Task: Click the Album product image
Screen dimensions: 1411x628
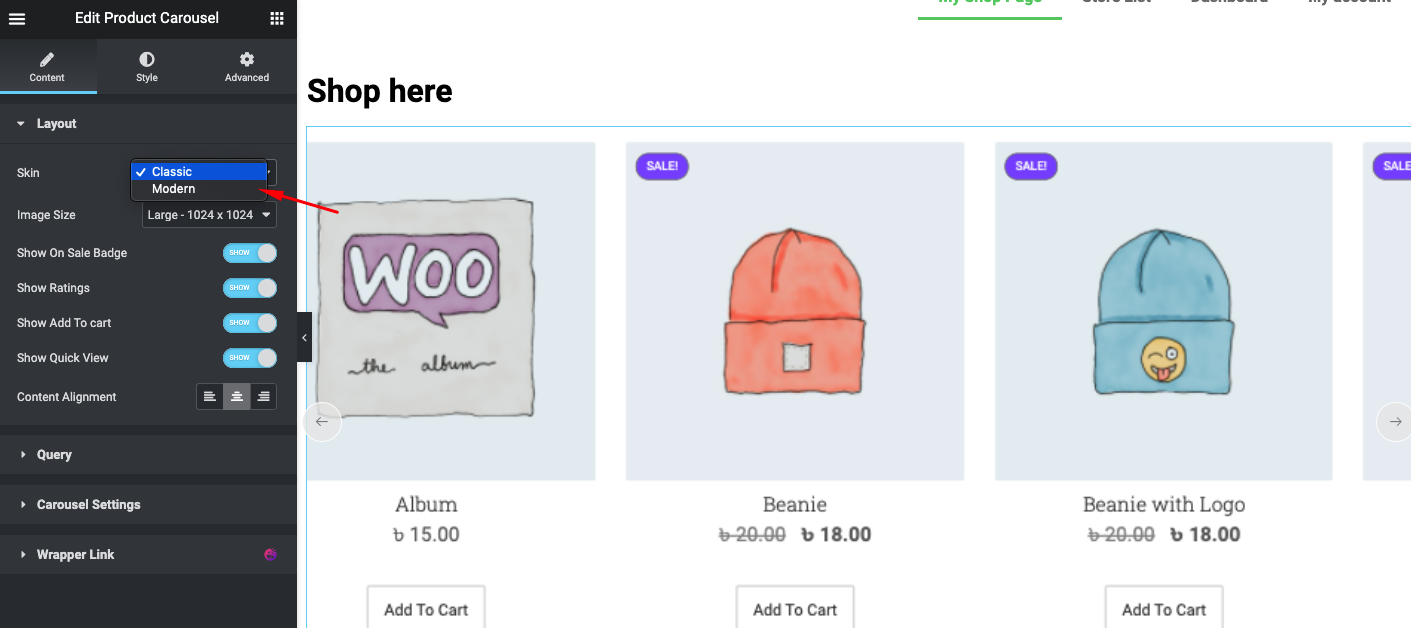Action: pyautogui.click(x=427, y=310)
